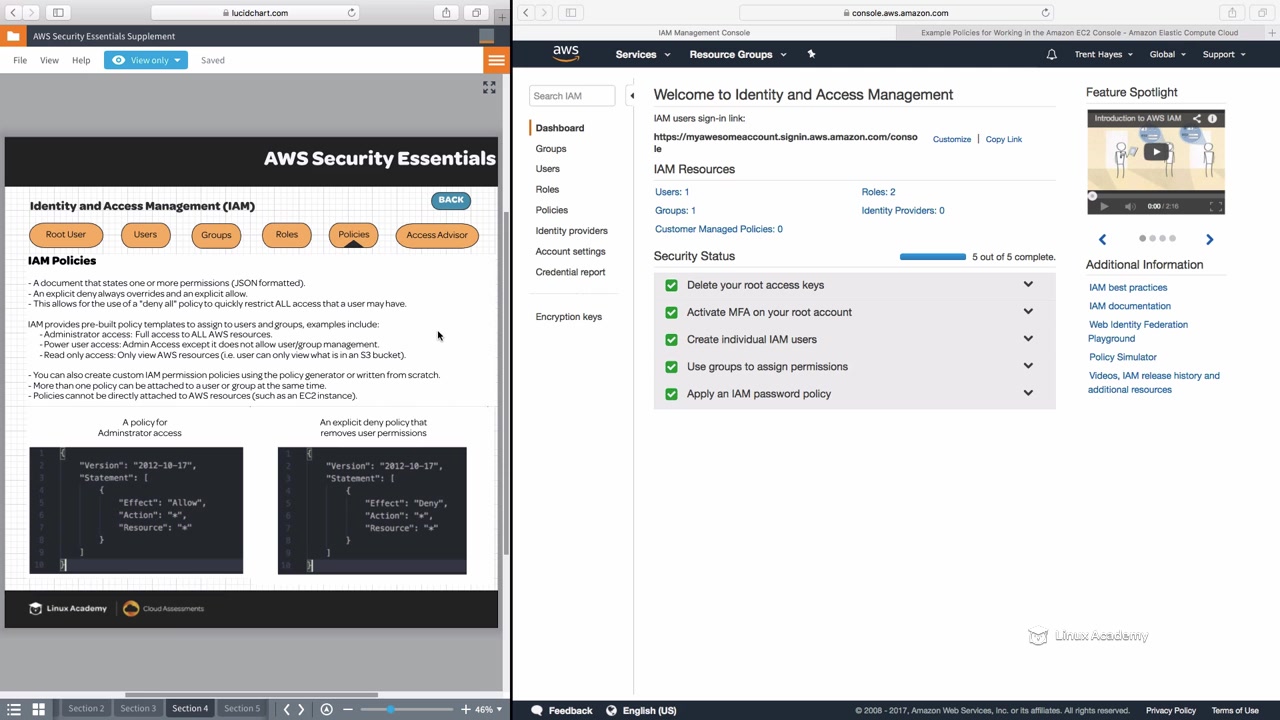Open the Lucidchart Help menu
1280x720 pixels.
(x=81, y=60)
